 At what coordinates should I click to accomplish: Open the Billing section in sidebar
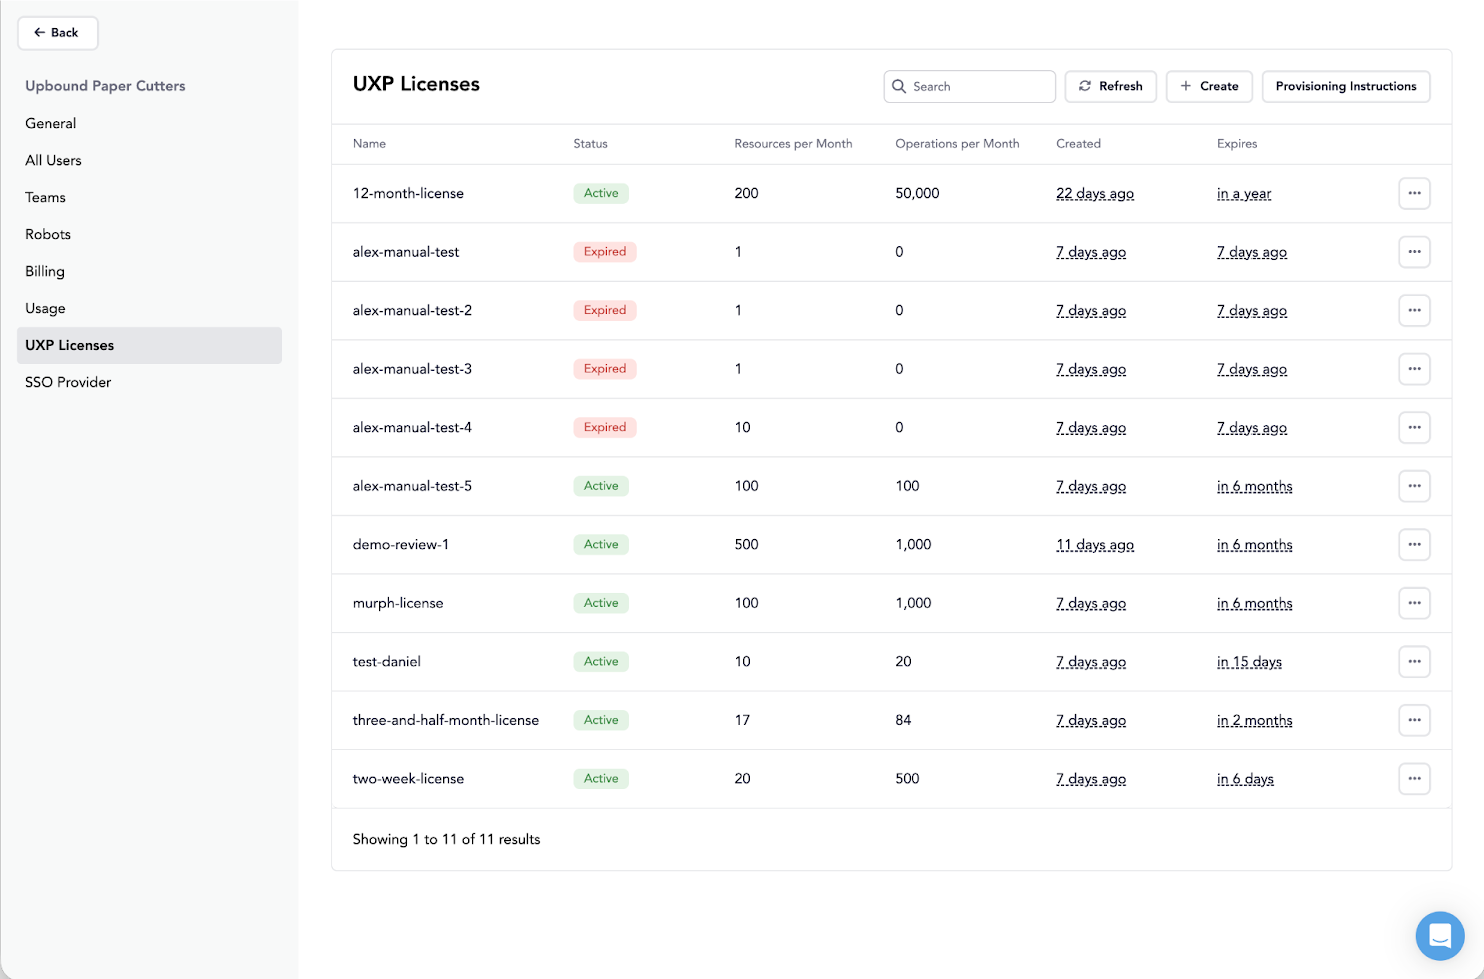coord(45,272)
